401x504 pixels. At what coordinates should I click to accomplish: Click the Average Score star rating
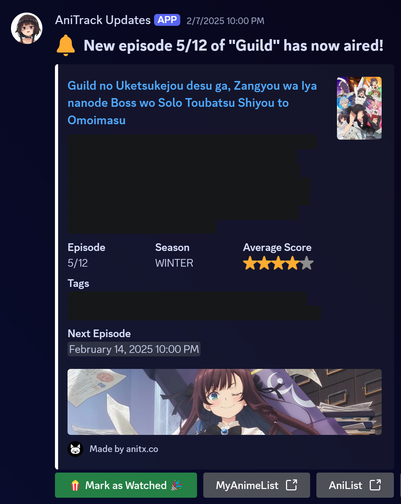point(278,263)
